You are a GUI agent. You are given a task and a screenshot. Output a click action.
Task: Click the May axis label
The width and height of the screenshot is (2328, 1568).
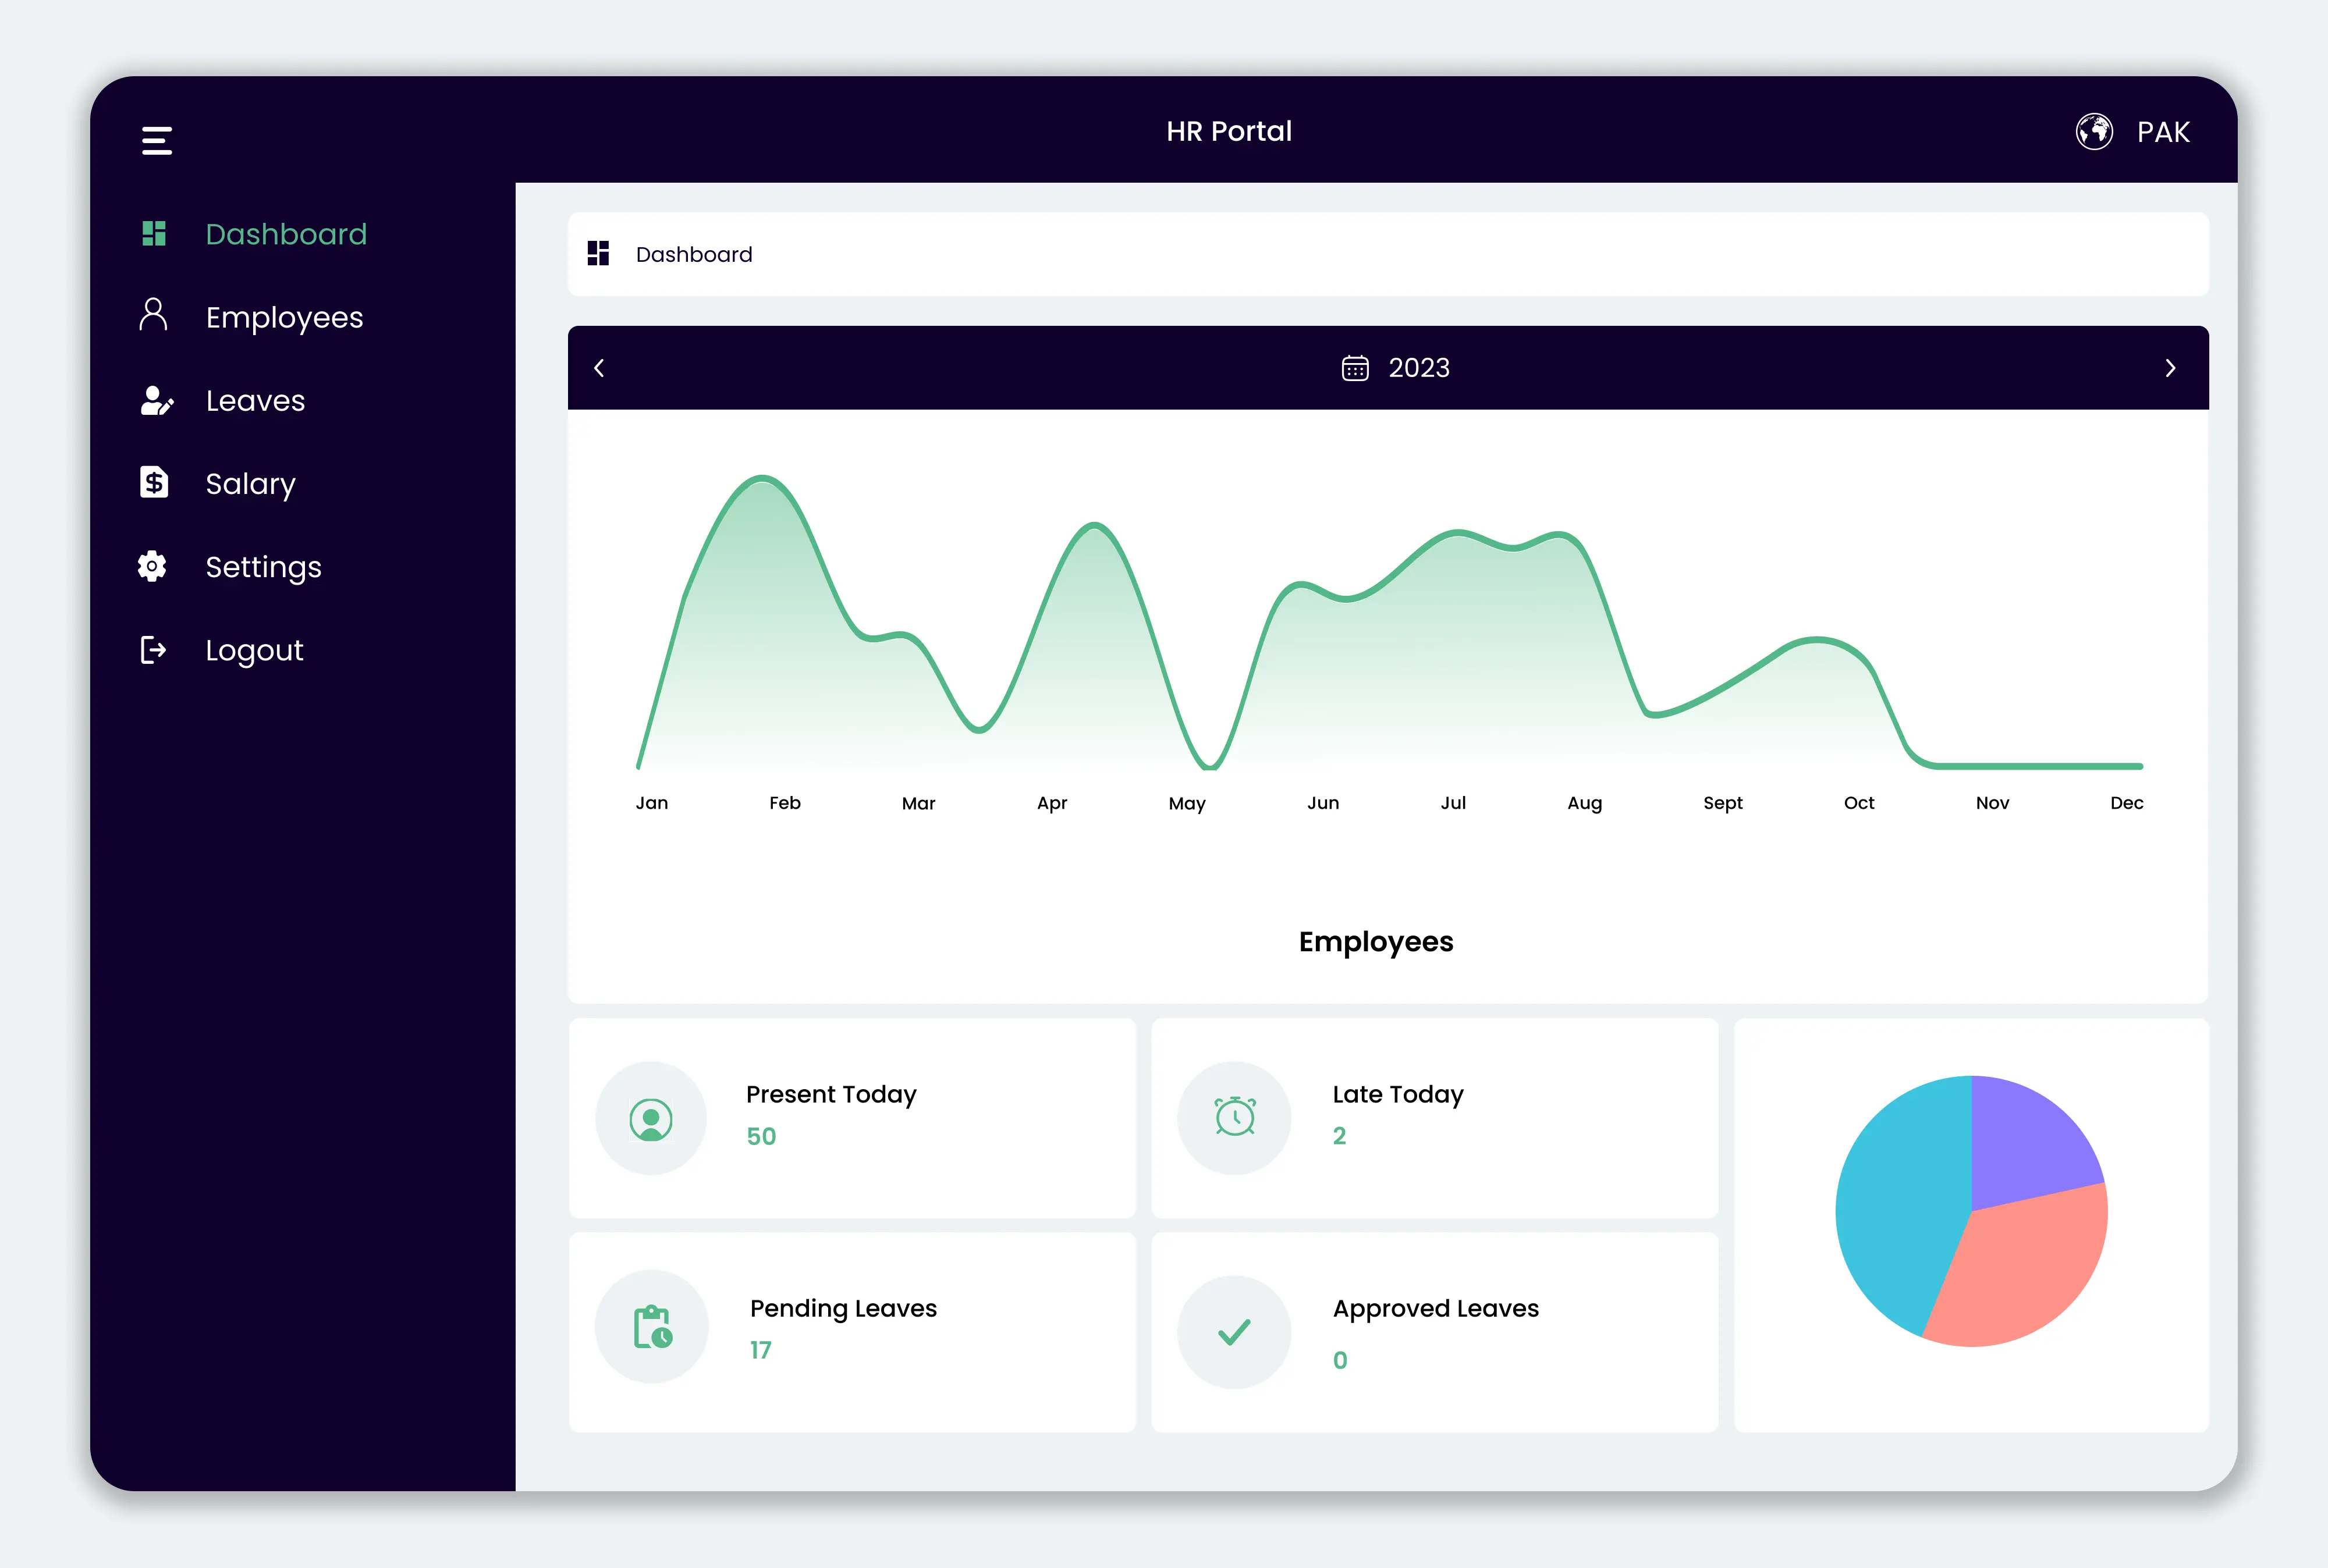pos(1187,804)
